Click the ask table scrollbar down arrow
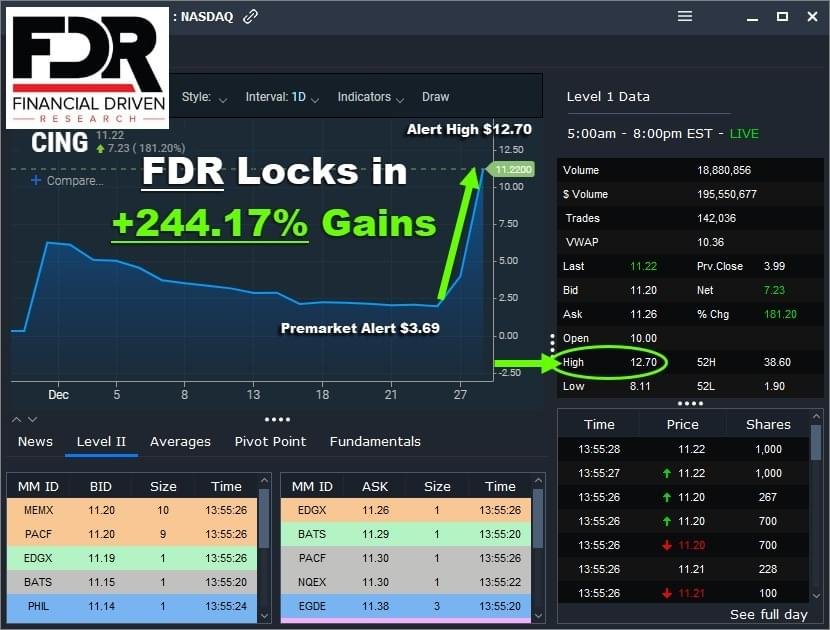Viewport: 830px width, 630px height. 538,616
